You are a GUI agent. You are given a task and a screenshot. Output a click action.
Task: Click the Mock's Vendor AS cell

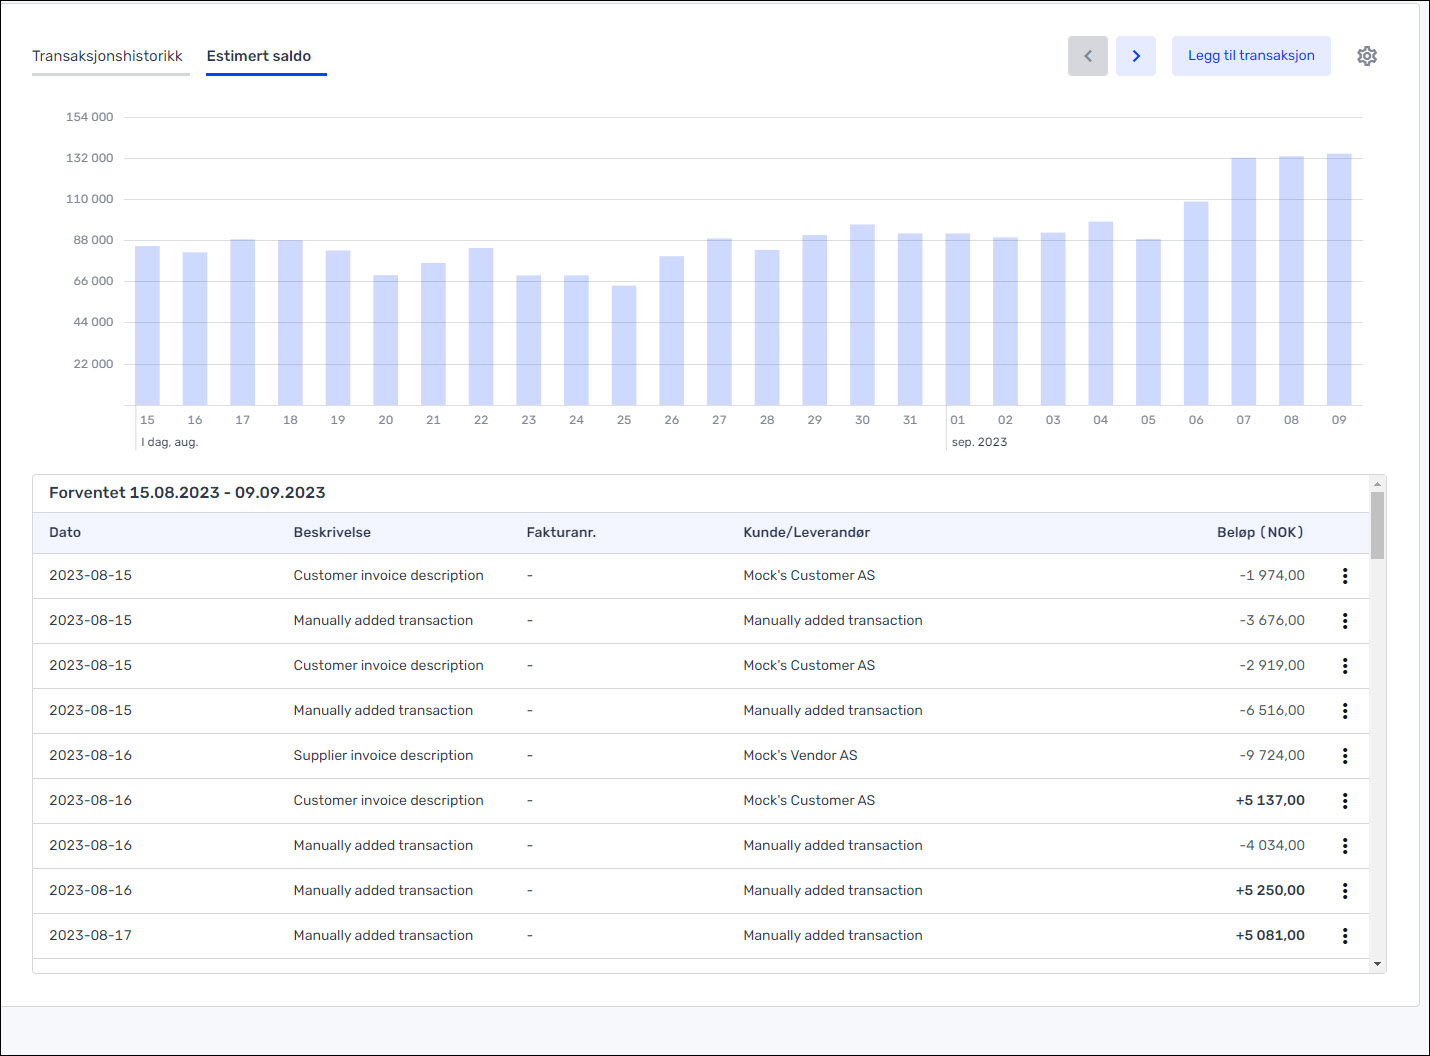800,755
